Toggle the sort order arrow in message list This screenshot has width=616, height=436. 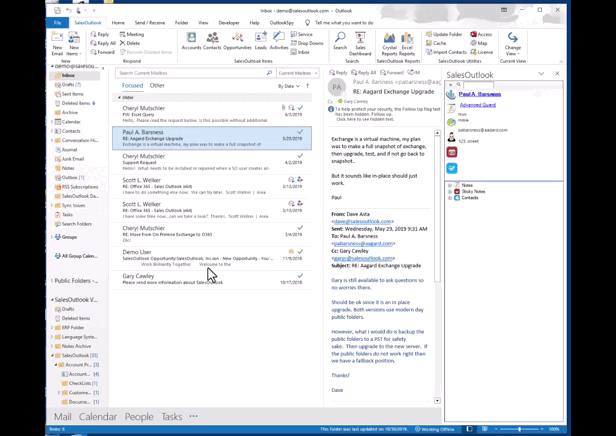[308, 86]
